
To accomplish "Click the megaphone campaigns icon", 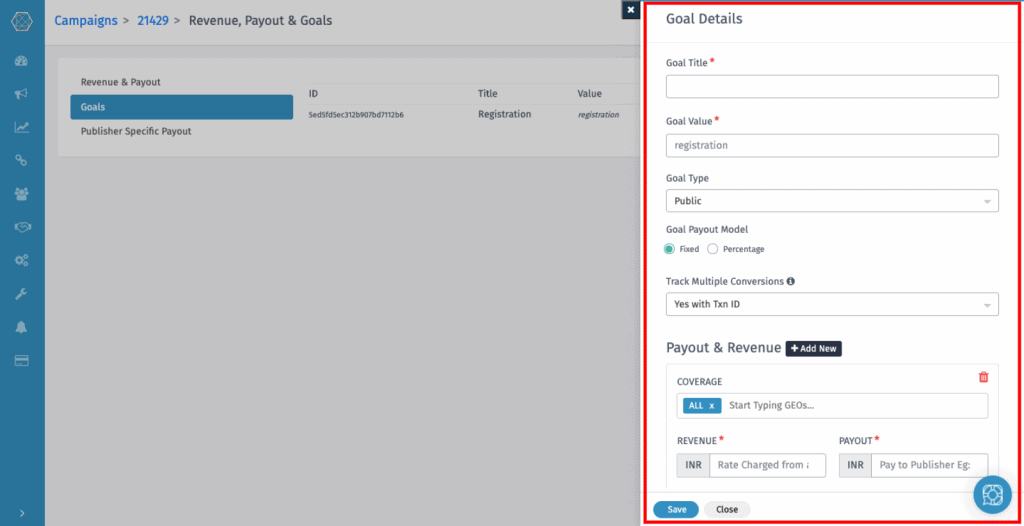I will point(21,94).
